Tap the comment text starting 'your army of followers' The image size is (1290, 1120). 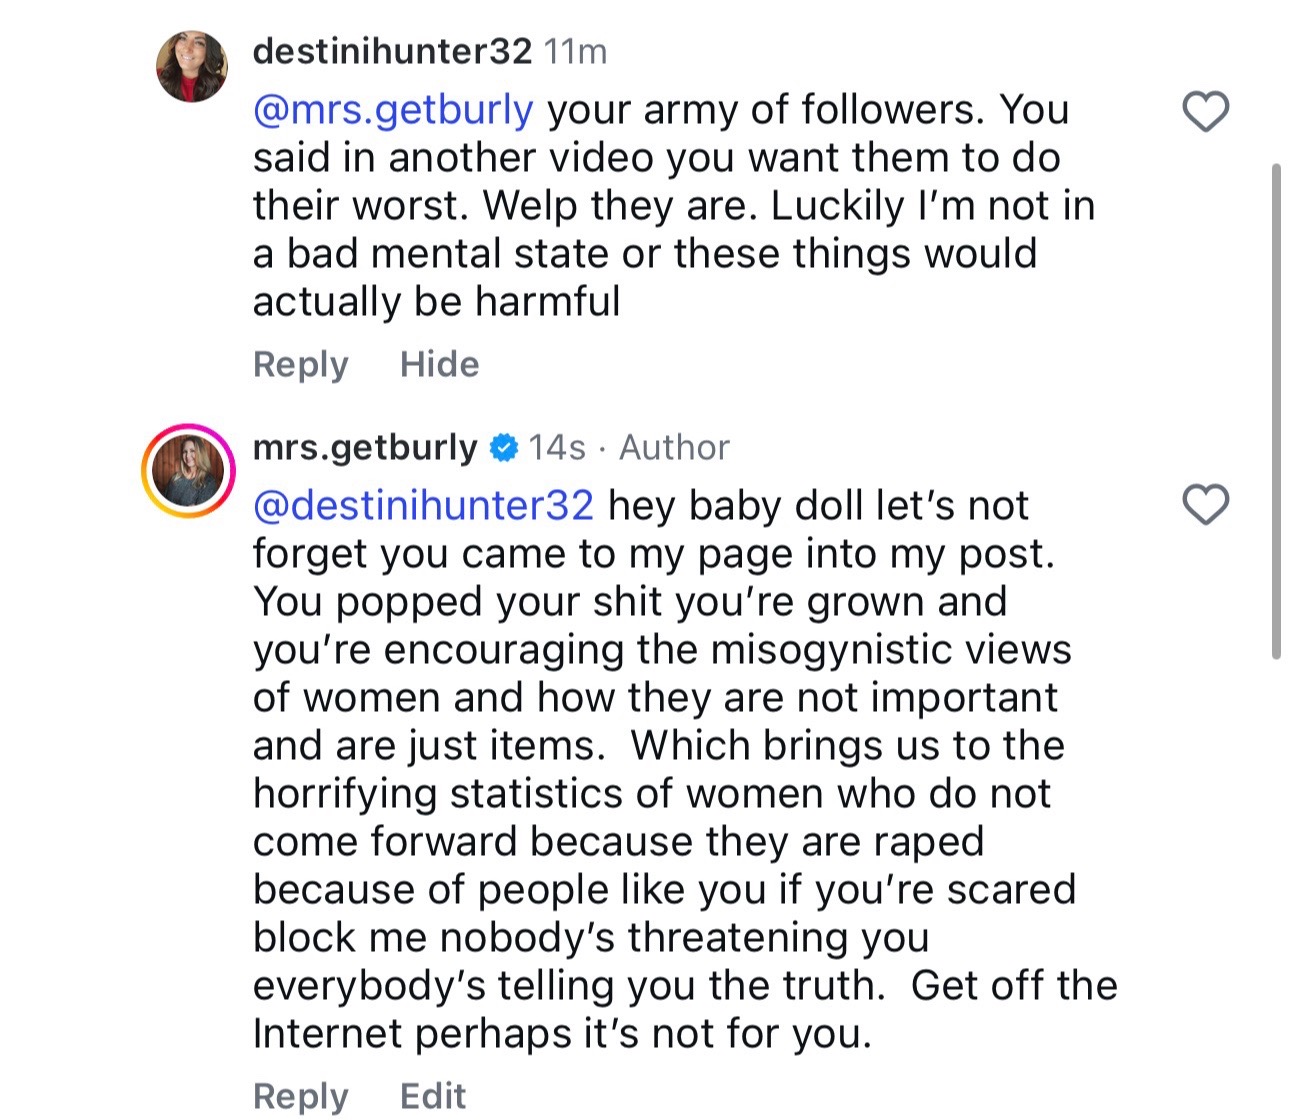coord(674,205)
